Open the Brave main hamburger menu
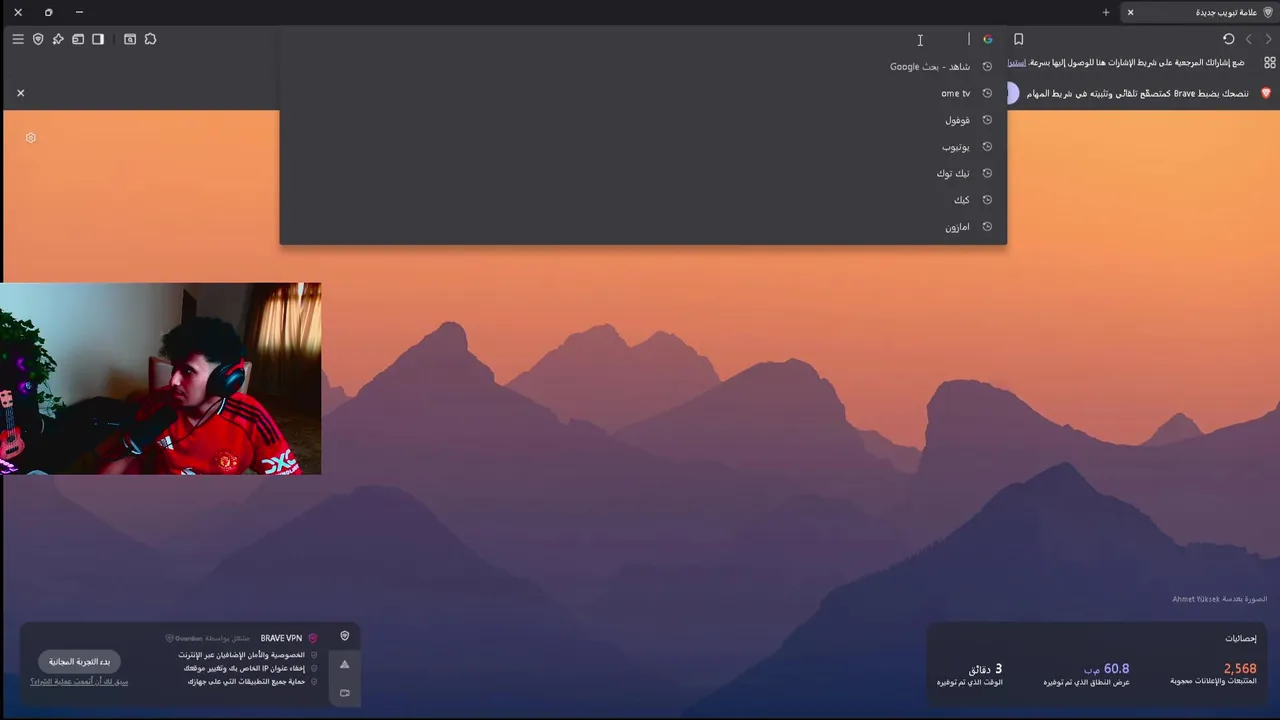Screen dimensions: 1280x720 pyautogui.click(x=18, y=39)
